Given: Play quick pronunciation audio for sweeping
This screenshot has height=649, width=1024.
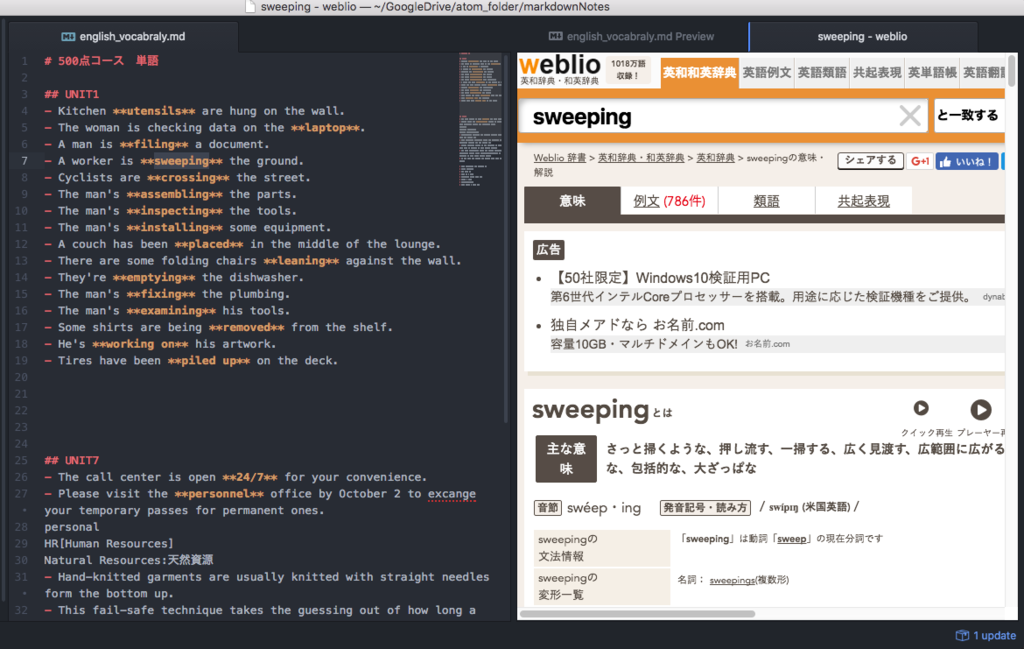Looking at the screenshot, I should tap(921, 408).
